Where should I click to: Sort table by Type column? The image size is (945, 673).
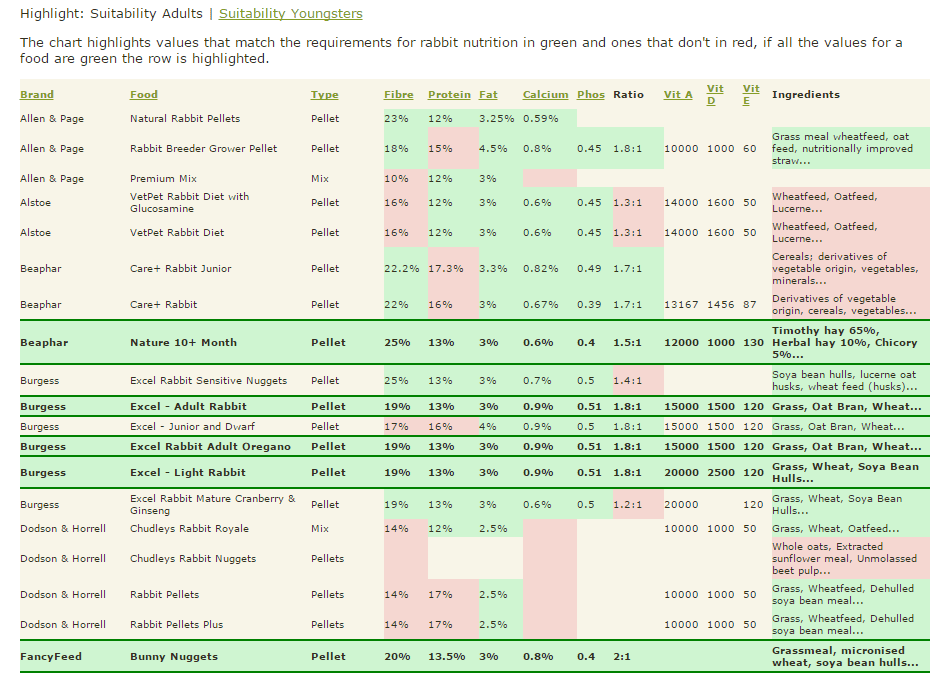(x=324, y=95)
